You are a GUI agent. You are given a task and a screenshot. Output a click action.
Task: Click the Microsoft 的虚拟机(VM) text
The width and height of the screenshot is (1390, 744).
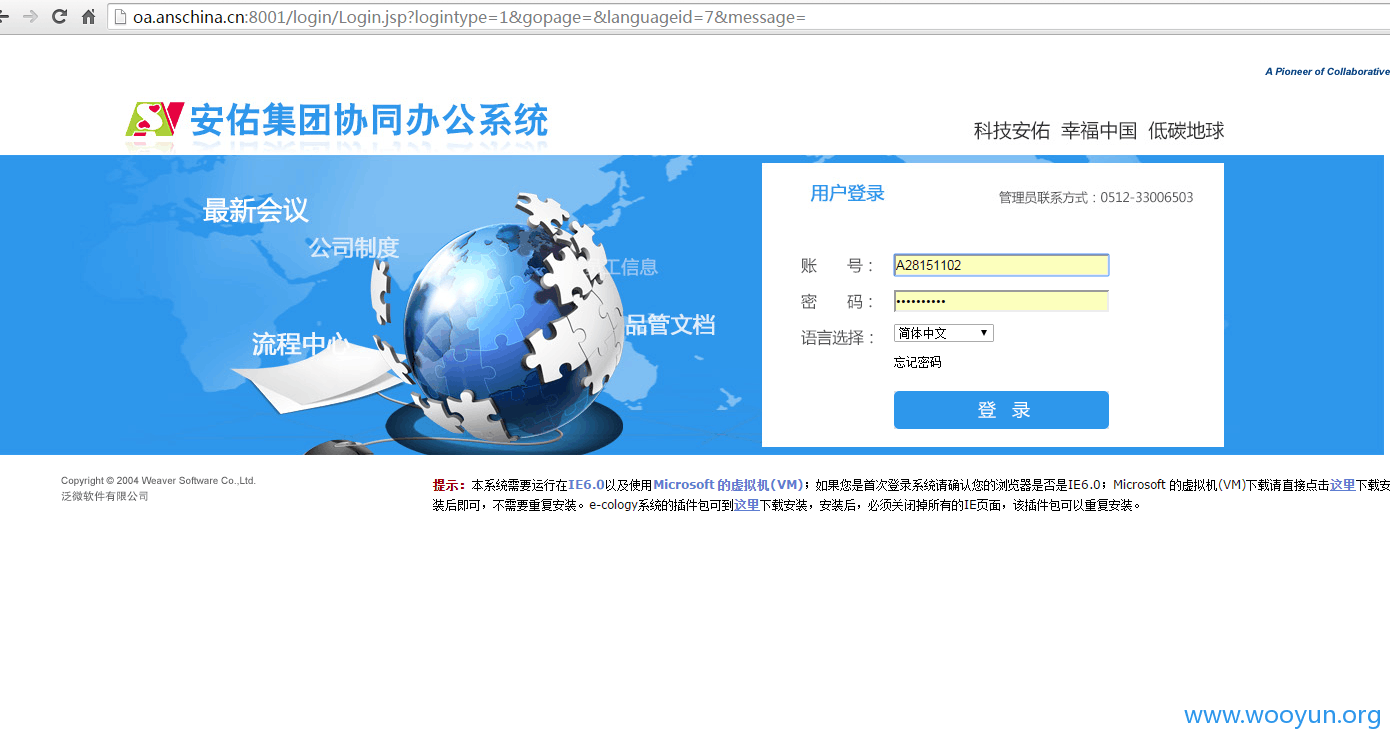click(728, 485)
